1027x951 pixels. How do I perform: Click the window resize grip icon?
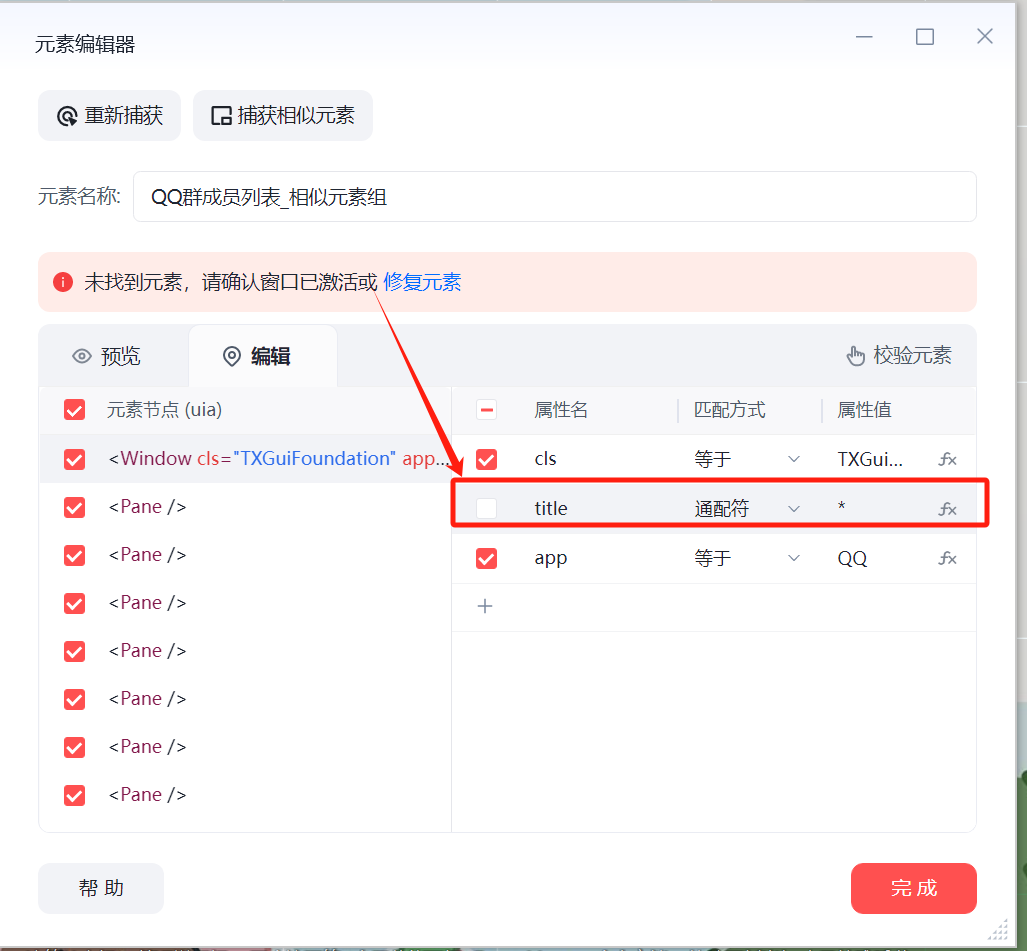(x=998, y=929)
